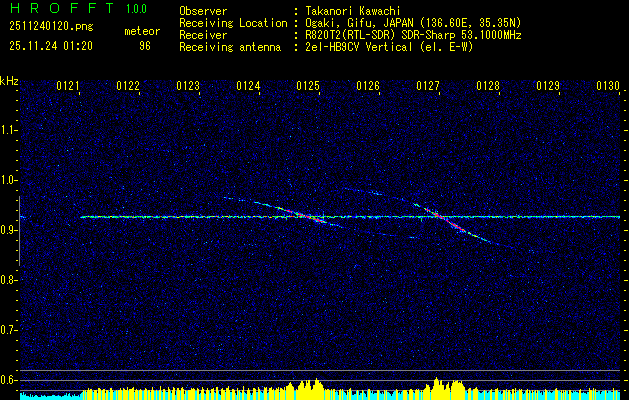Click the 2el-HB9CV Vertical antenna text

(x=387, y=47)
